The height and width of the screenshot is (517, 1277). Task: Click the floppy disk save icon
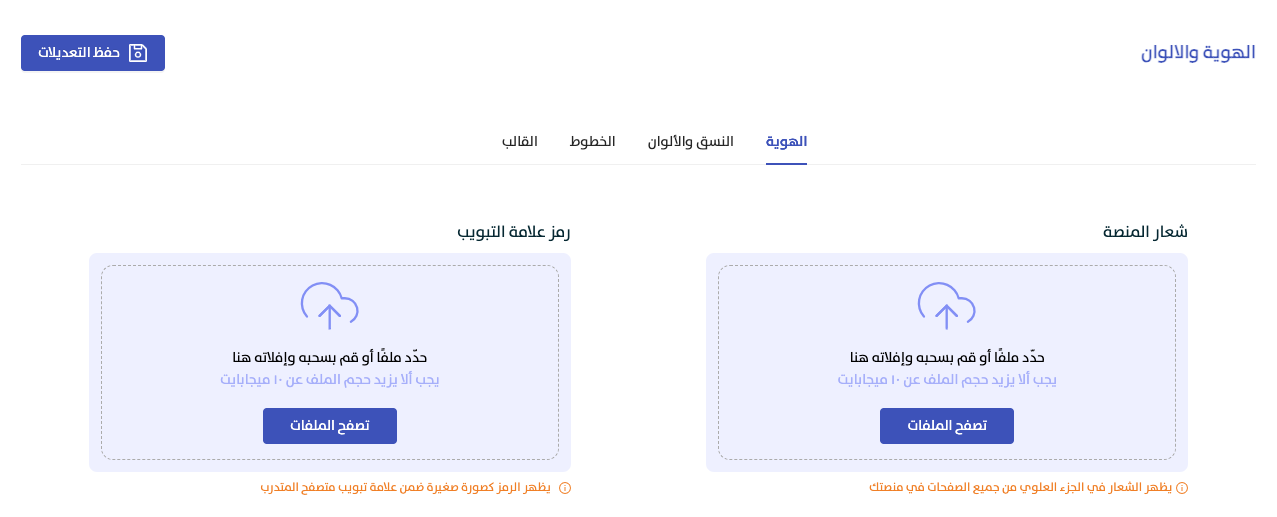tap(138, 53)
